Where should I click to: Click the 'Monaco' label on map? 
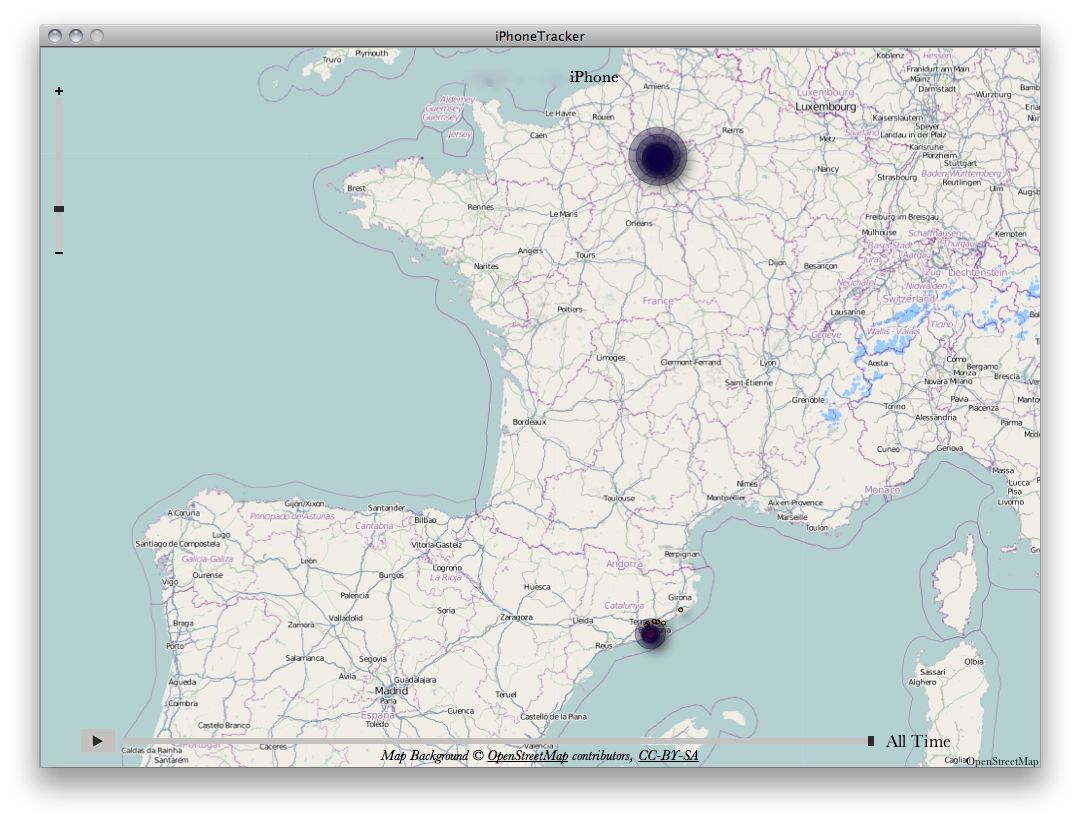(882, 490)
